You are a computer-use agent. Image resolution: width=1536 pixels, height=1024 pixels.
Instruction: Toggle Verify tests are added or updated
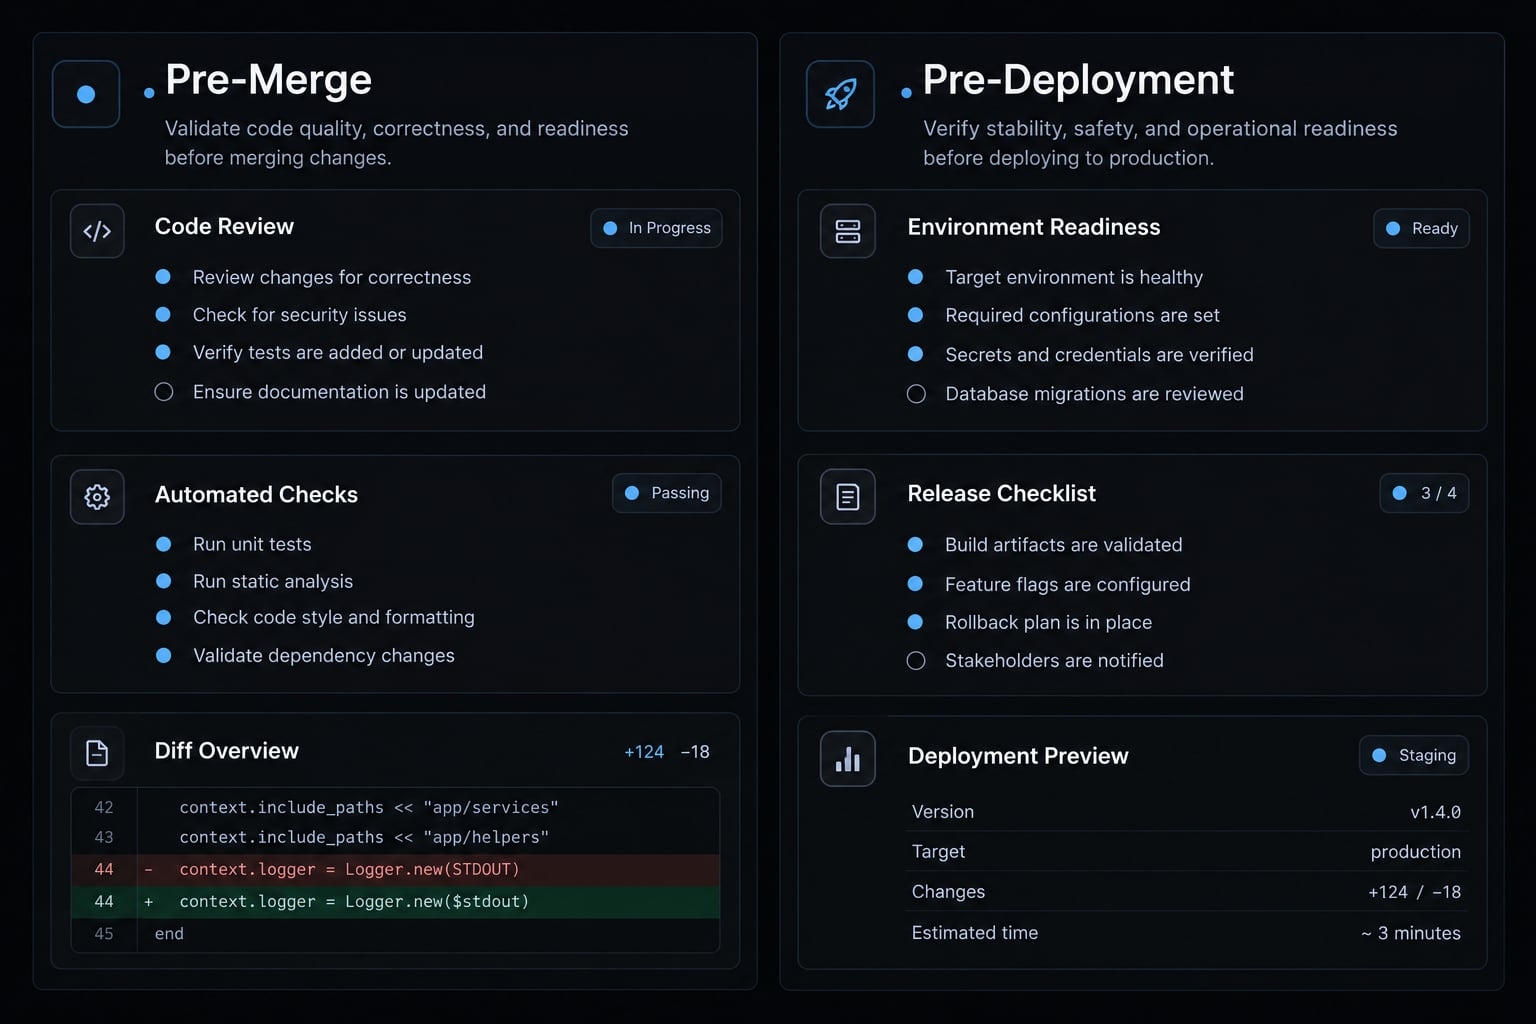(164, 352)
